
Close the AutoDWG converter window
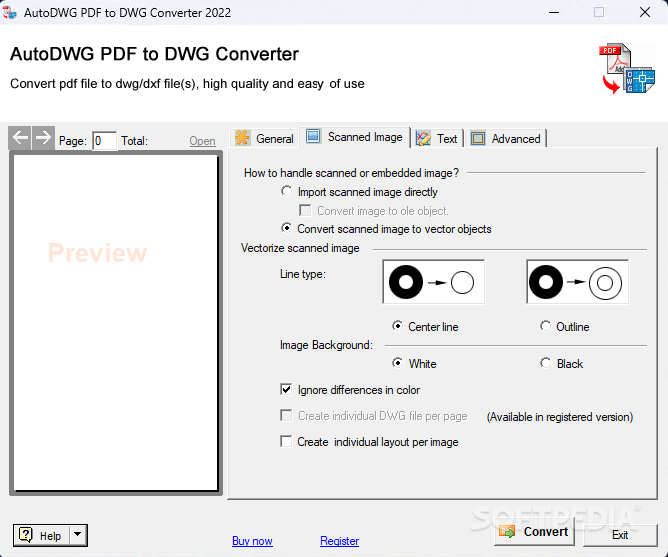pyautogui.click(x=645, y=12)
